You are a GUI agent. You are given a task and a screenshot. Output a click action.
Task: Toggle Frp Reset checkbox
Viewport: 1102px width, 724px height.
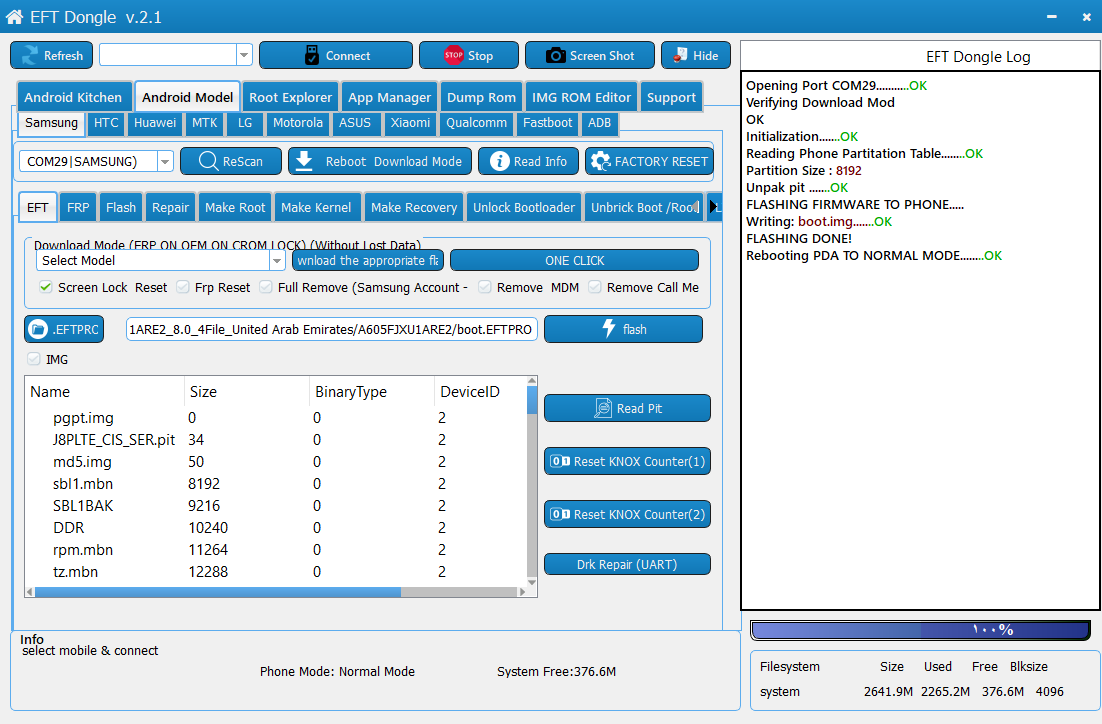183,287
